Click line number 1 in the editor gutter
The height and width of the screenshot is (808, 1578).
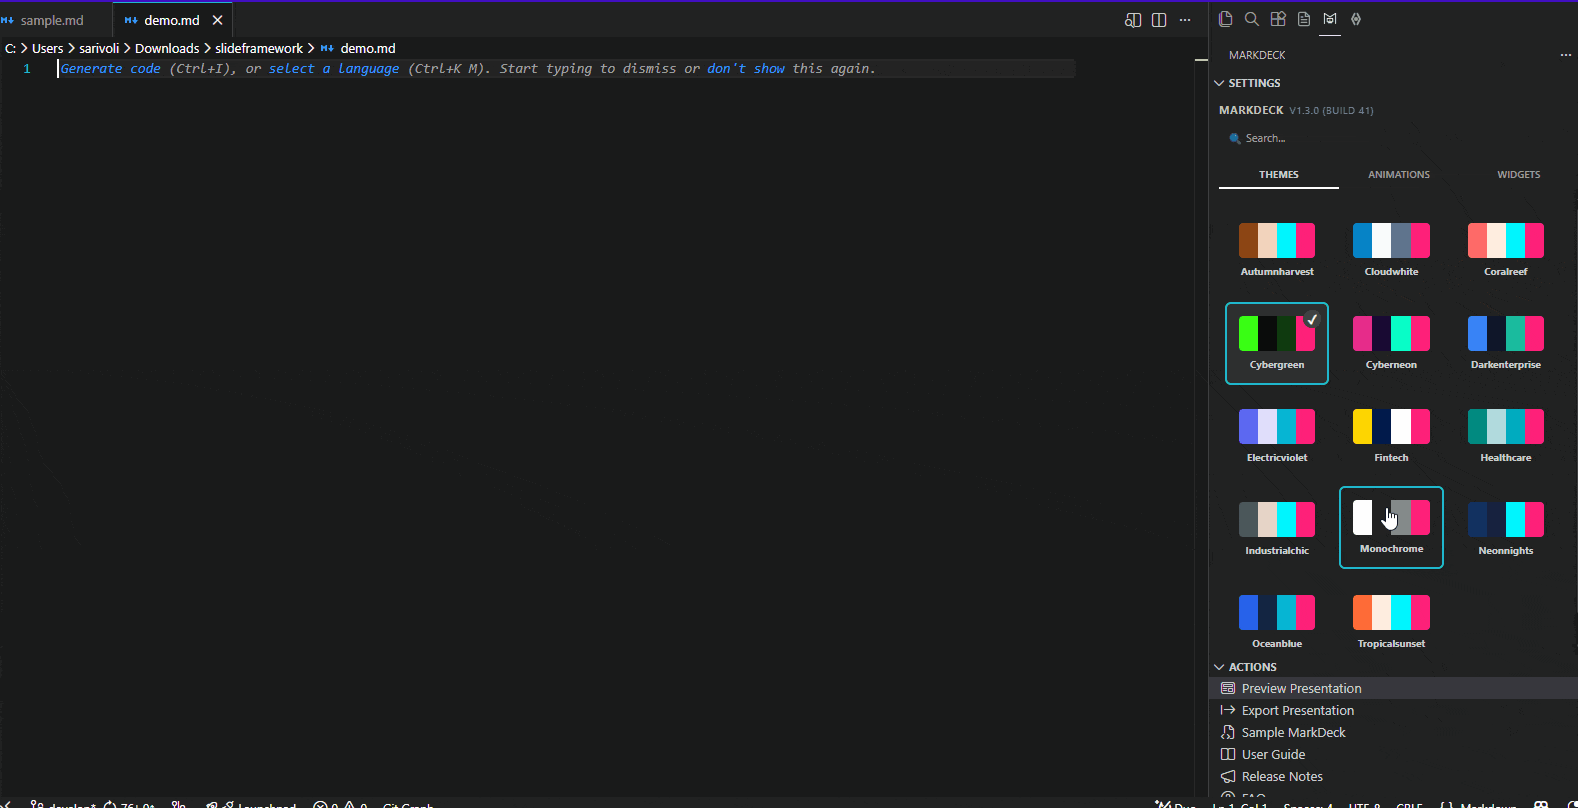pyautogui.click(x=27, y=69)
